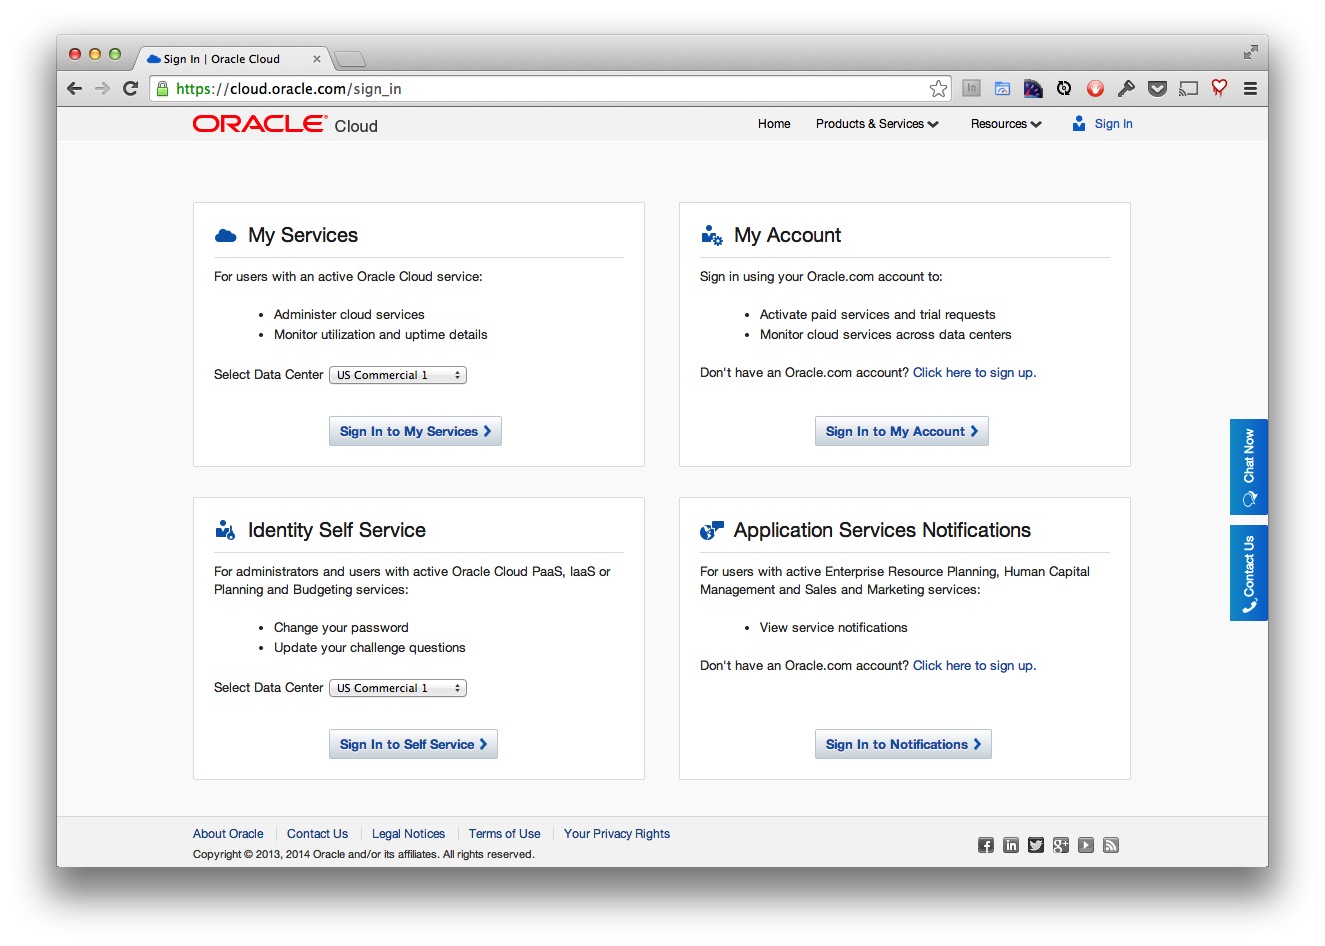
Task: Click the My Services cloud icon
Action: (226, 235)
